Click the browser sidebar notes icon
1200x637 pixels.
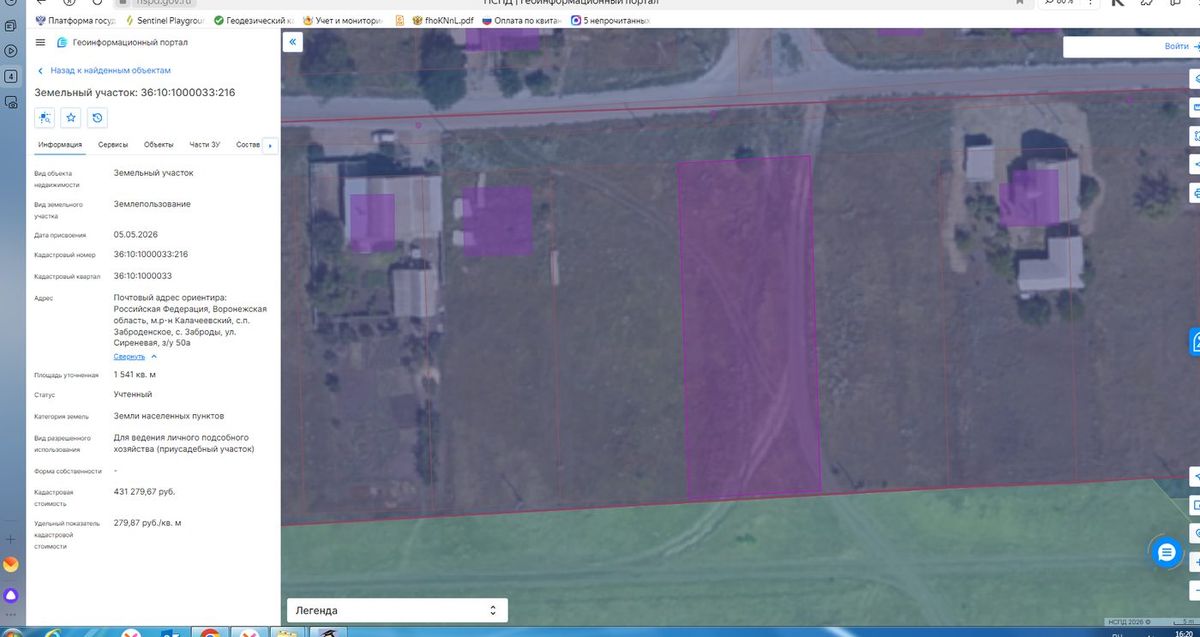click(x=10, y=24)
